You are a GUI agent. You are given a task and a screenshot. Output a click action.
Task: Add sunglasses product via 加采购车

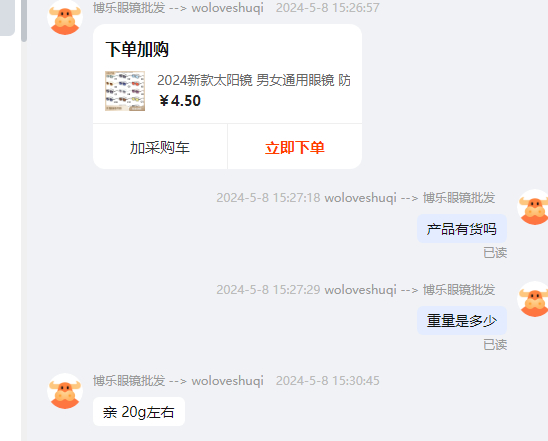[x=160, y=147]
